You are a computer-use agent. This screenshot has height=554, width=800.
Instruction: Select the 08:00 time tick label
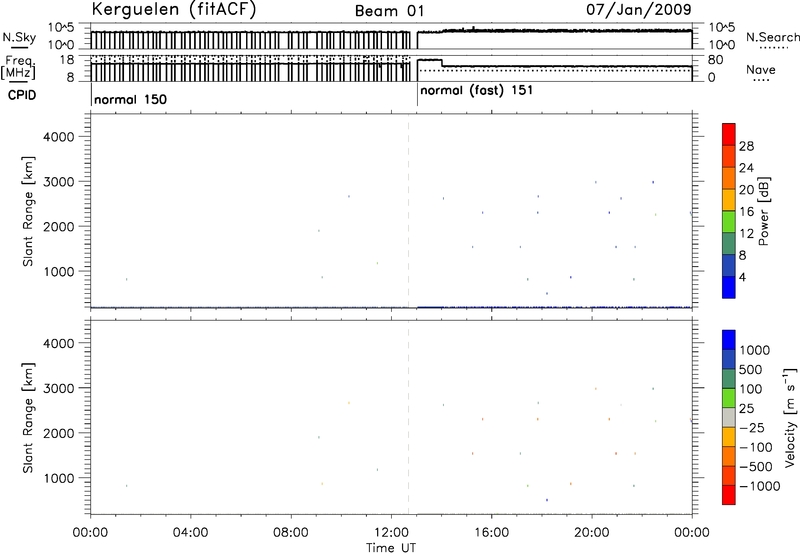(x=291, y=533)
